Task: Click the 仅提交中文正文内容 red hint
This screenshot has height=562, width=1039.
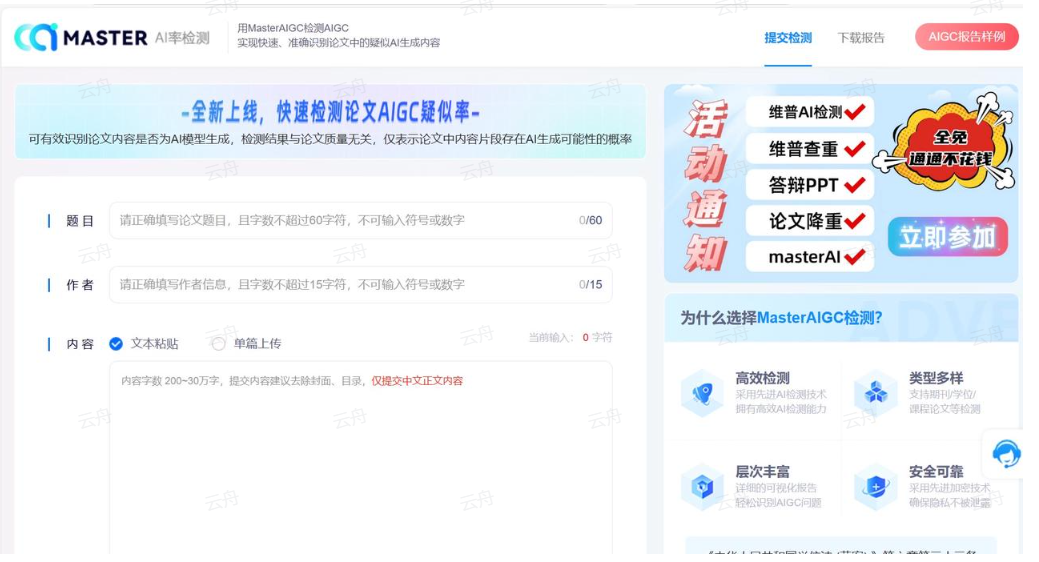Action: pyautogui.click(x=417, y=380)
